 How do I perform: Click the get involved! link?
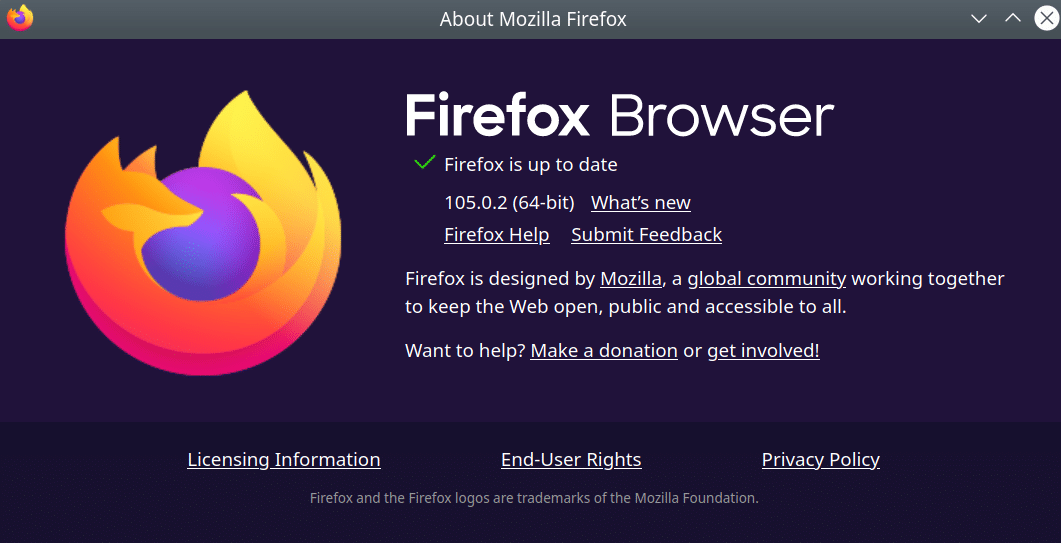point(763,351)
